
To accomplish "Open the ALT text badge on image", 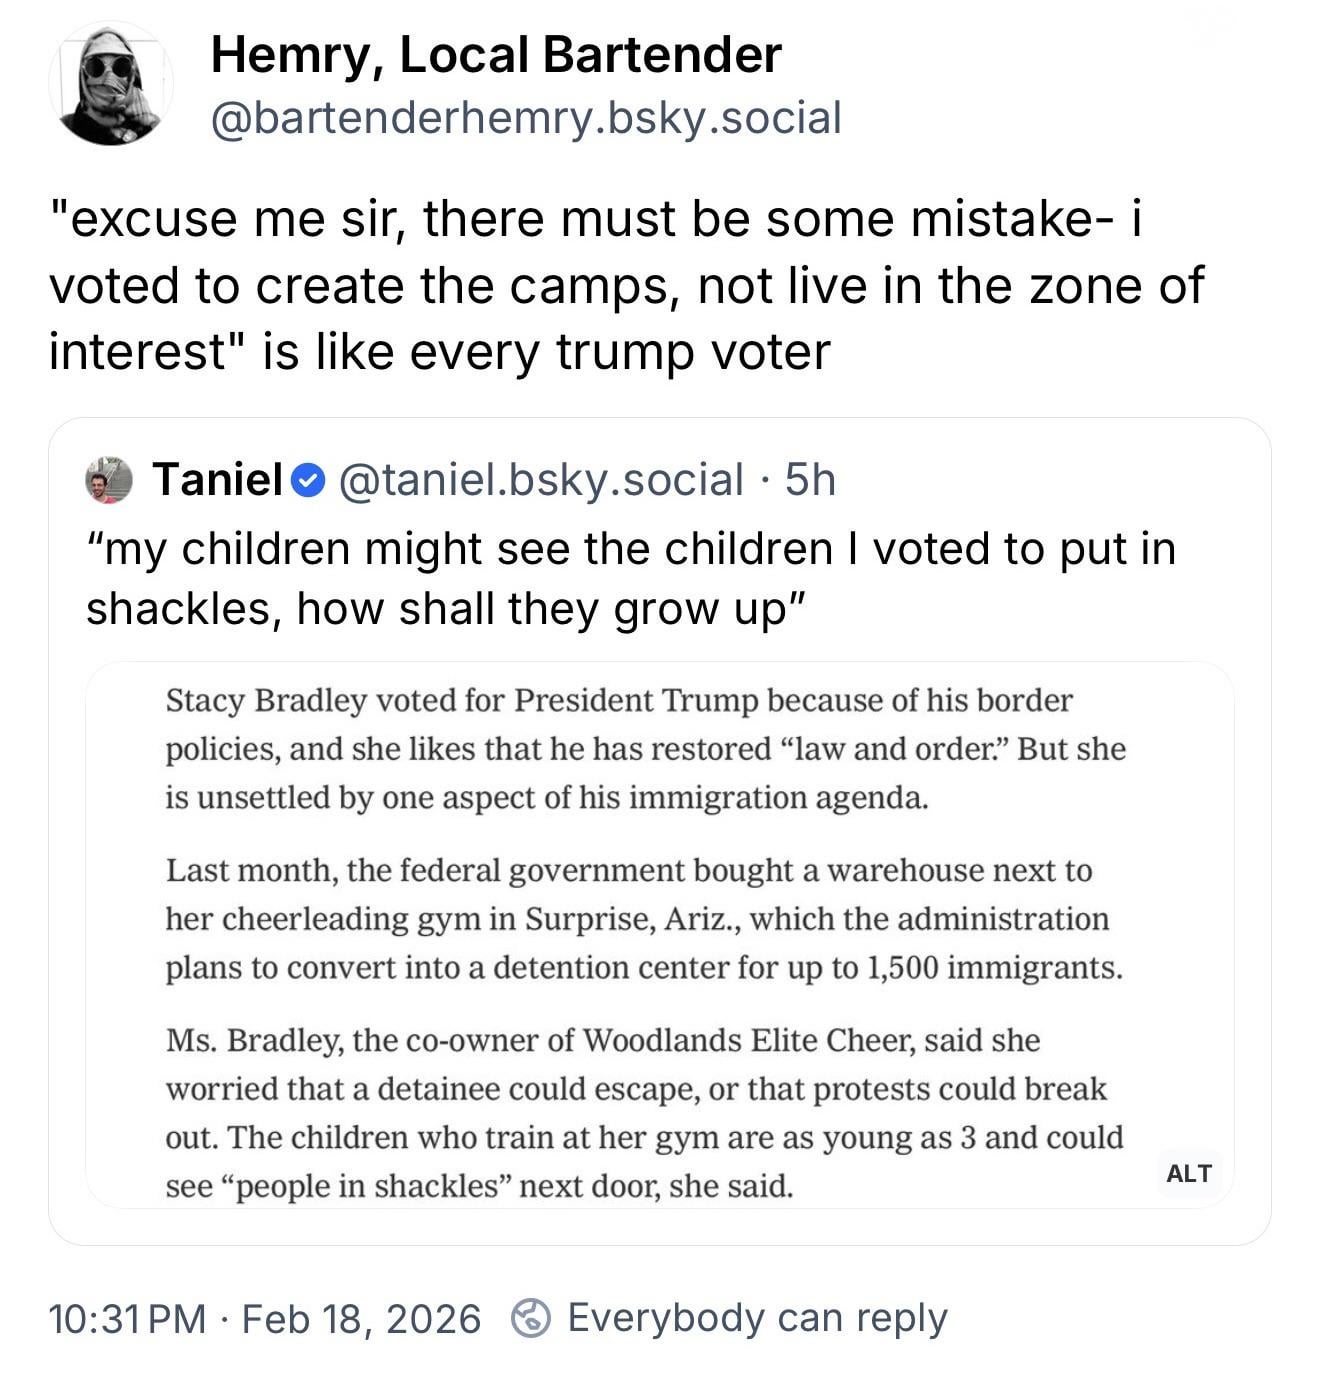I will (x=1188, y=1173).
